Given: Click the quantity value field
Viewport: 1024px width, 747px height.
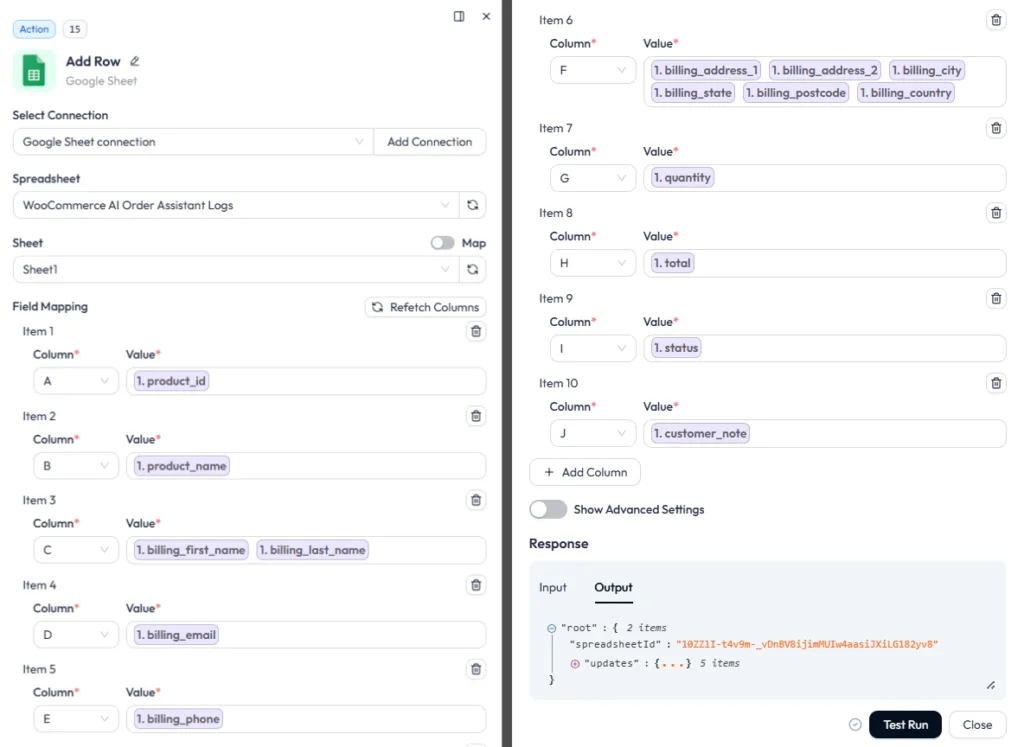Looking at the screenshot, I should coord(824,178).
